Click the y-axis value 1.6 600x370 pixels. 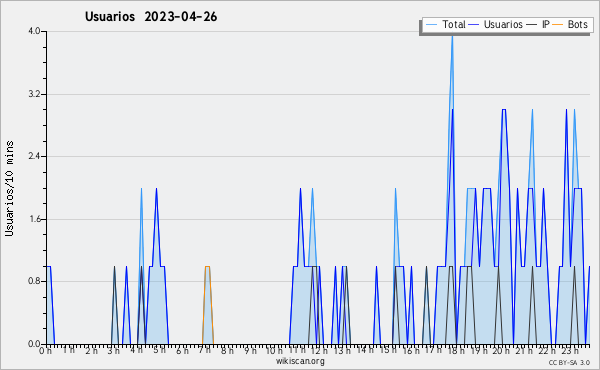click(x=34, y=219)
